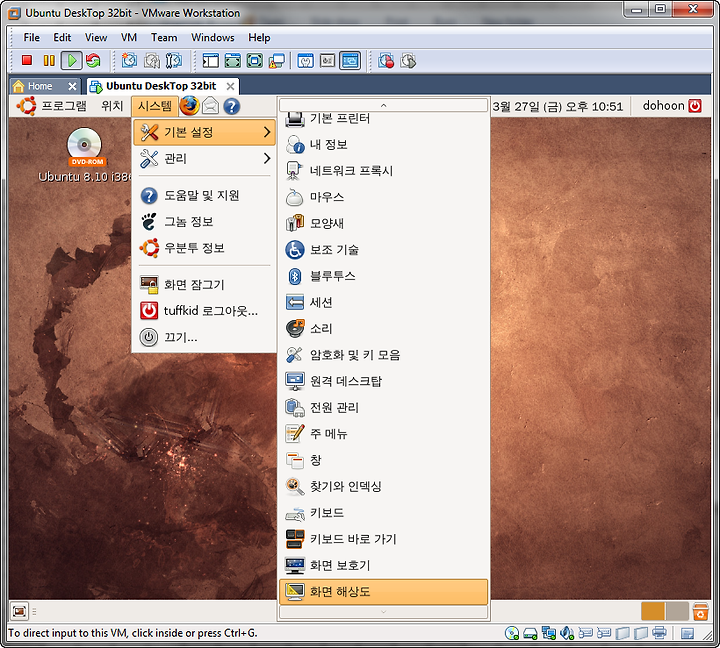
Task: Select 그놈 정보 menu entry
Action: coord(204,222)
